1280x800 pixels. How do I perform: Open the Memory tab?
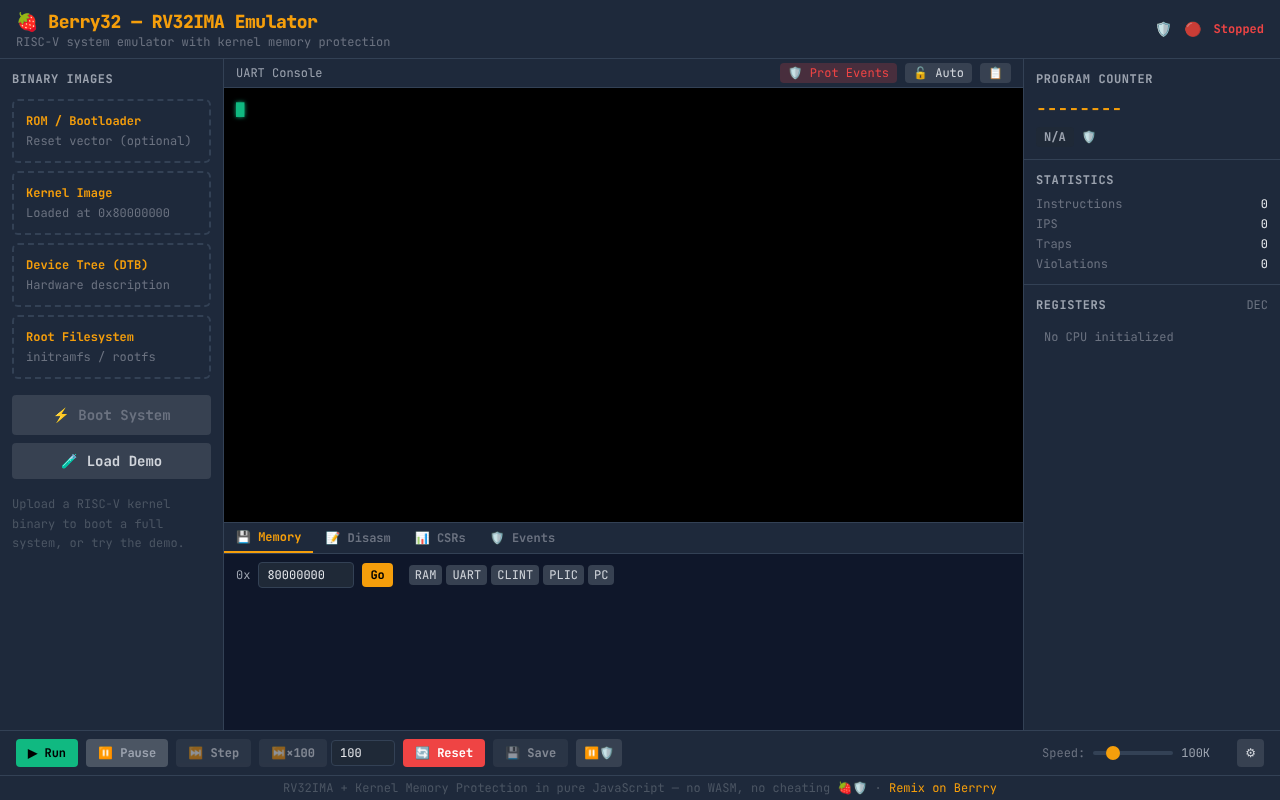pos(268,538)
